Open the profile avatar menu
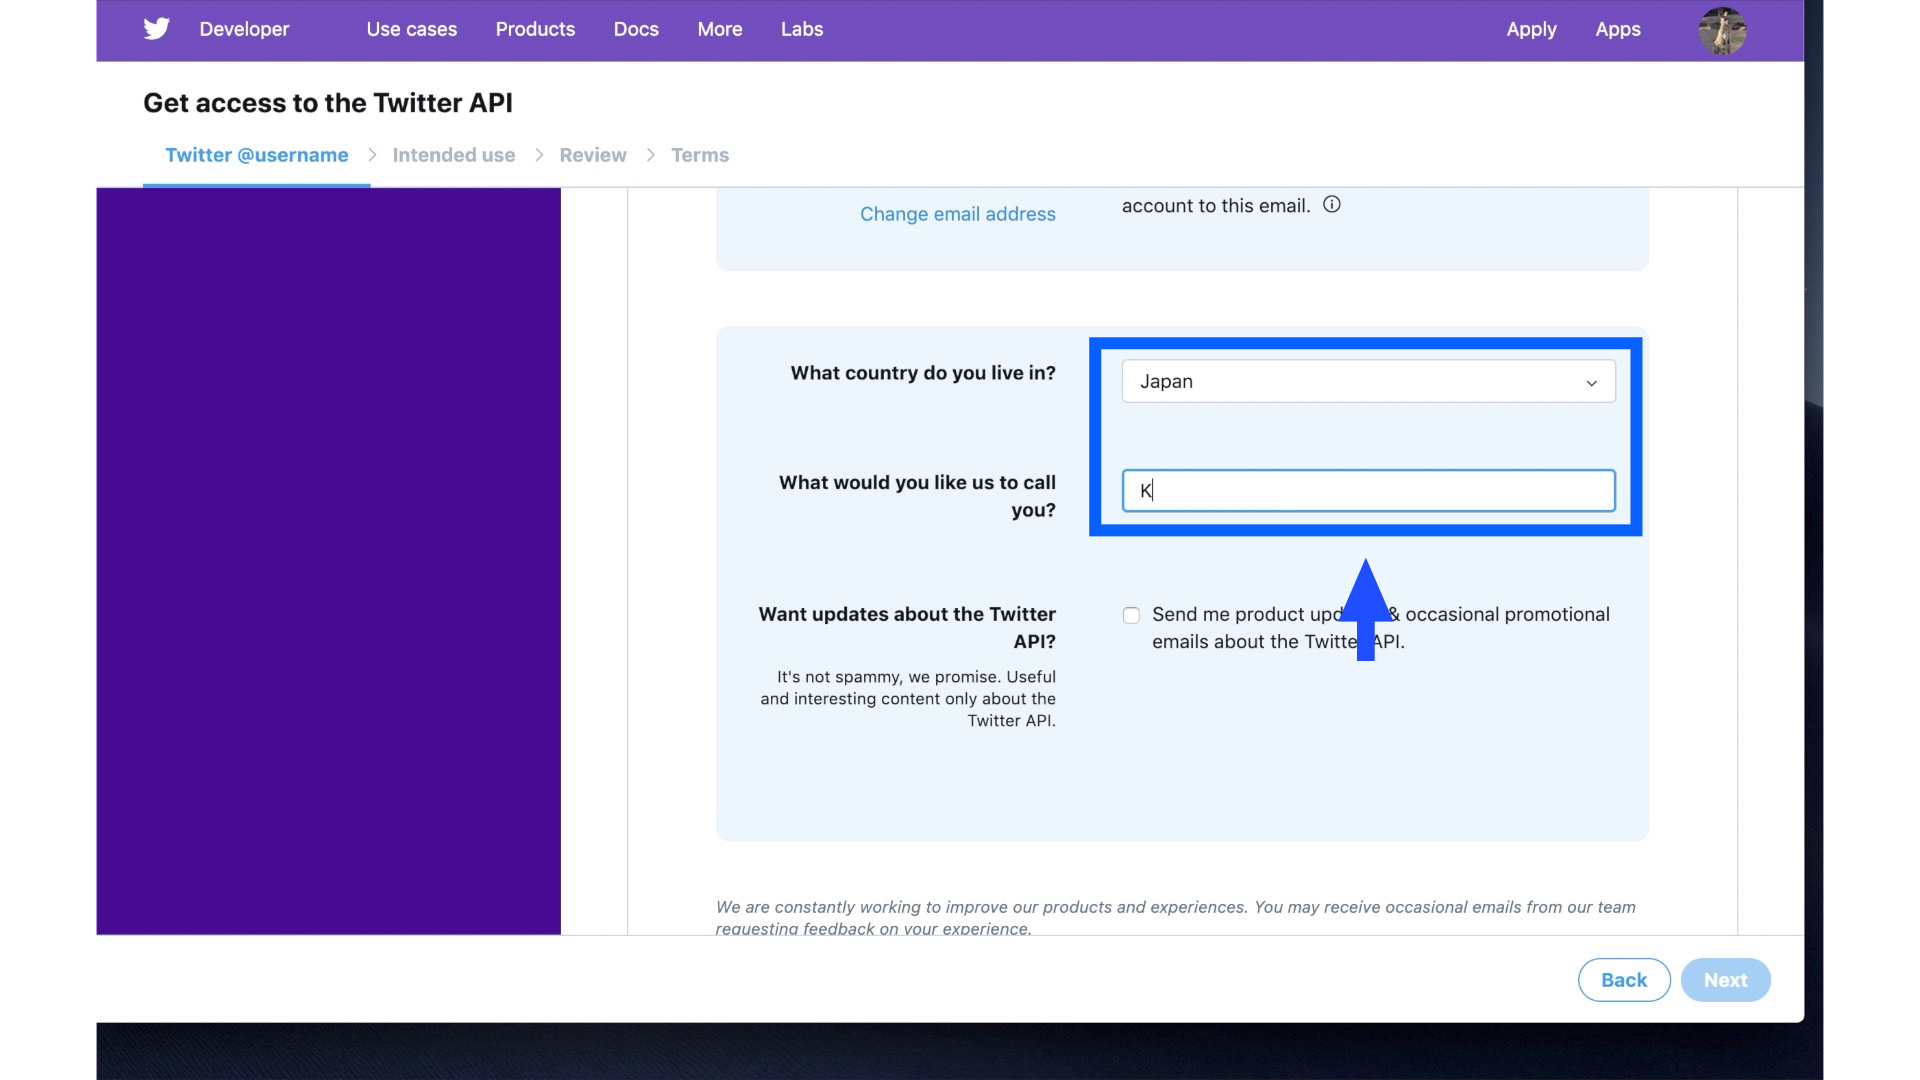The width and height of the screenshot is (1920, 1080). point(1722,30)
